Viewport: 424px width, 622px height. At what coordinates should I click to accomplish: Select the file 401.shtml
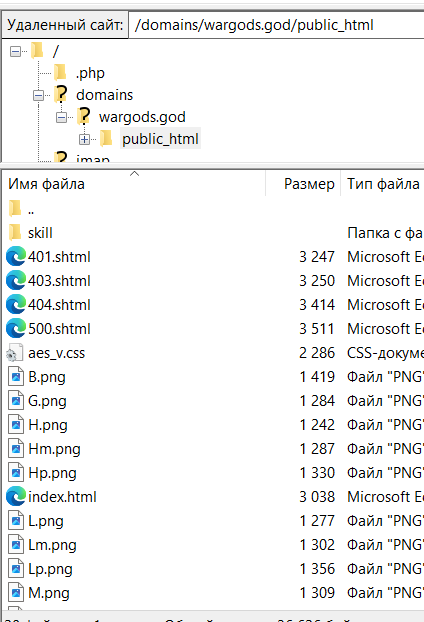(x=59, y=257)
